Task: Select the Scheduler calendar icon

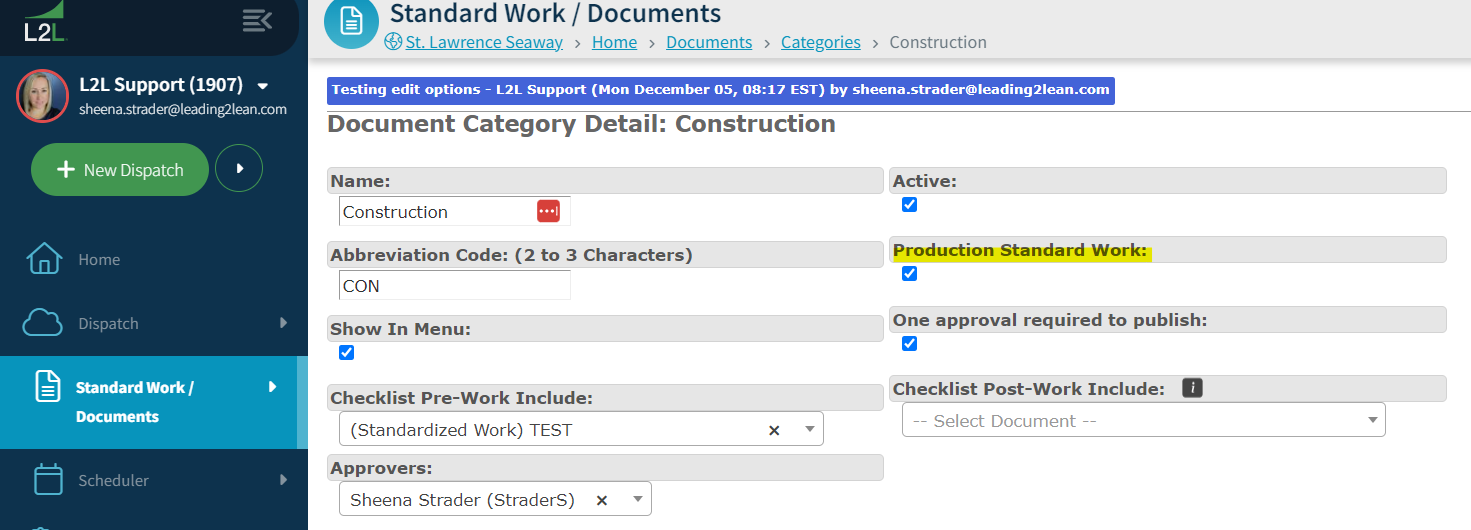Action: [48, 480]
